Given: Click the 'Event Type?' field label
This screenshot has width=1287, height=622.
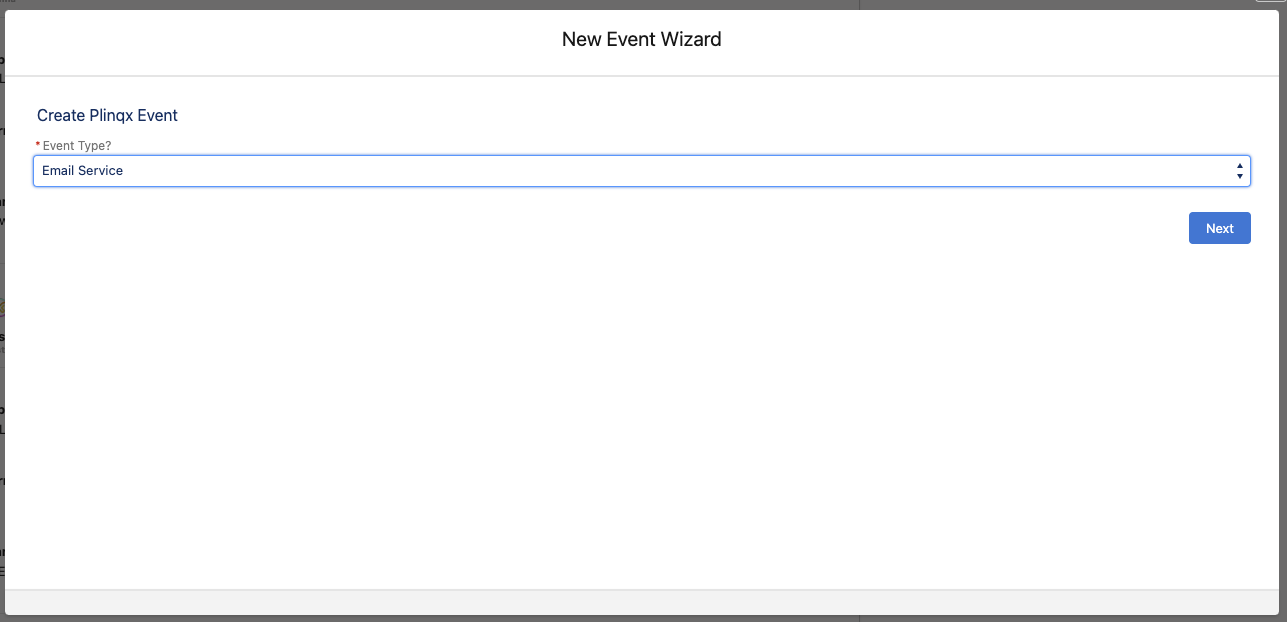Looking at the screenshot, I should click(77, 146).
